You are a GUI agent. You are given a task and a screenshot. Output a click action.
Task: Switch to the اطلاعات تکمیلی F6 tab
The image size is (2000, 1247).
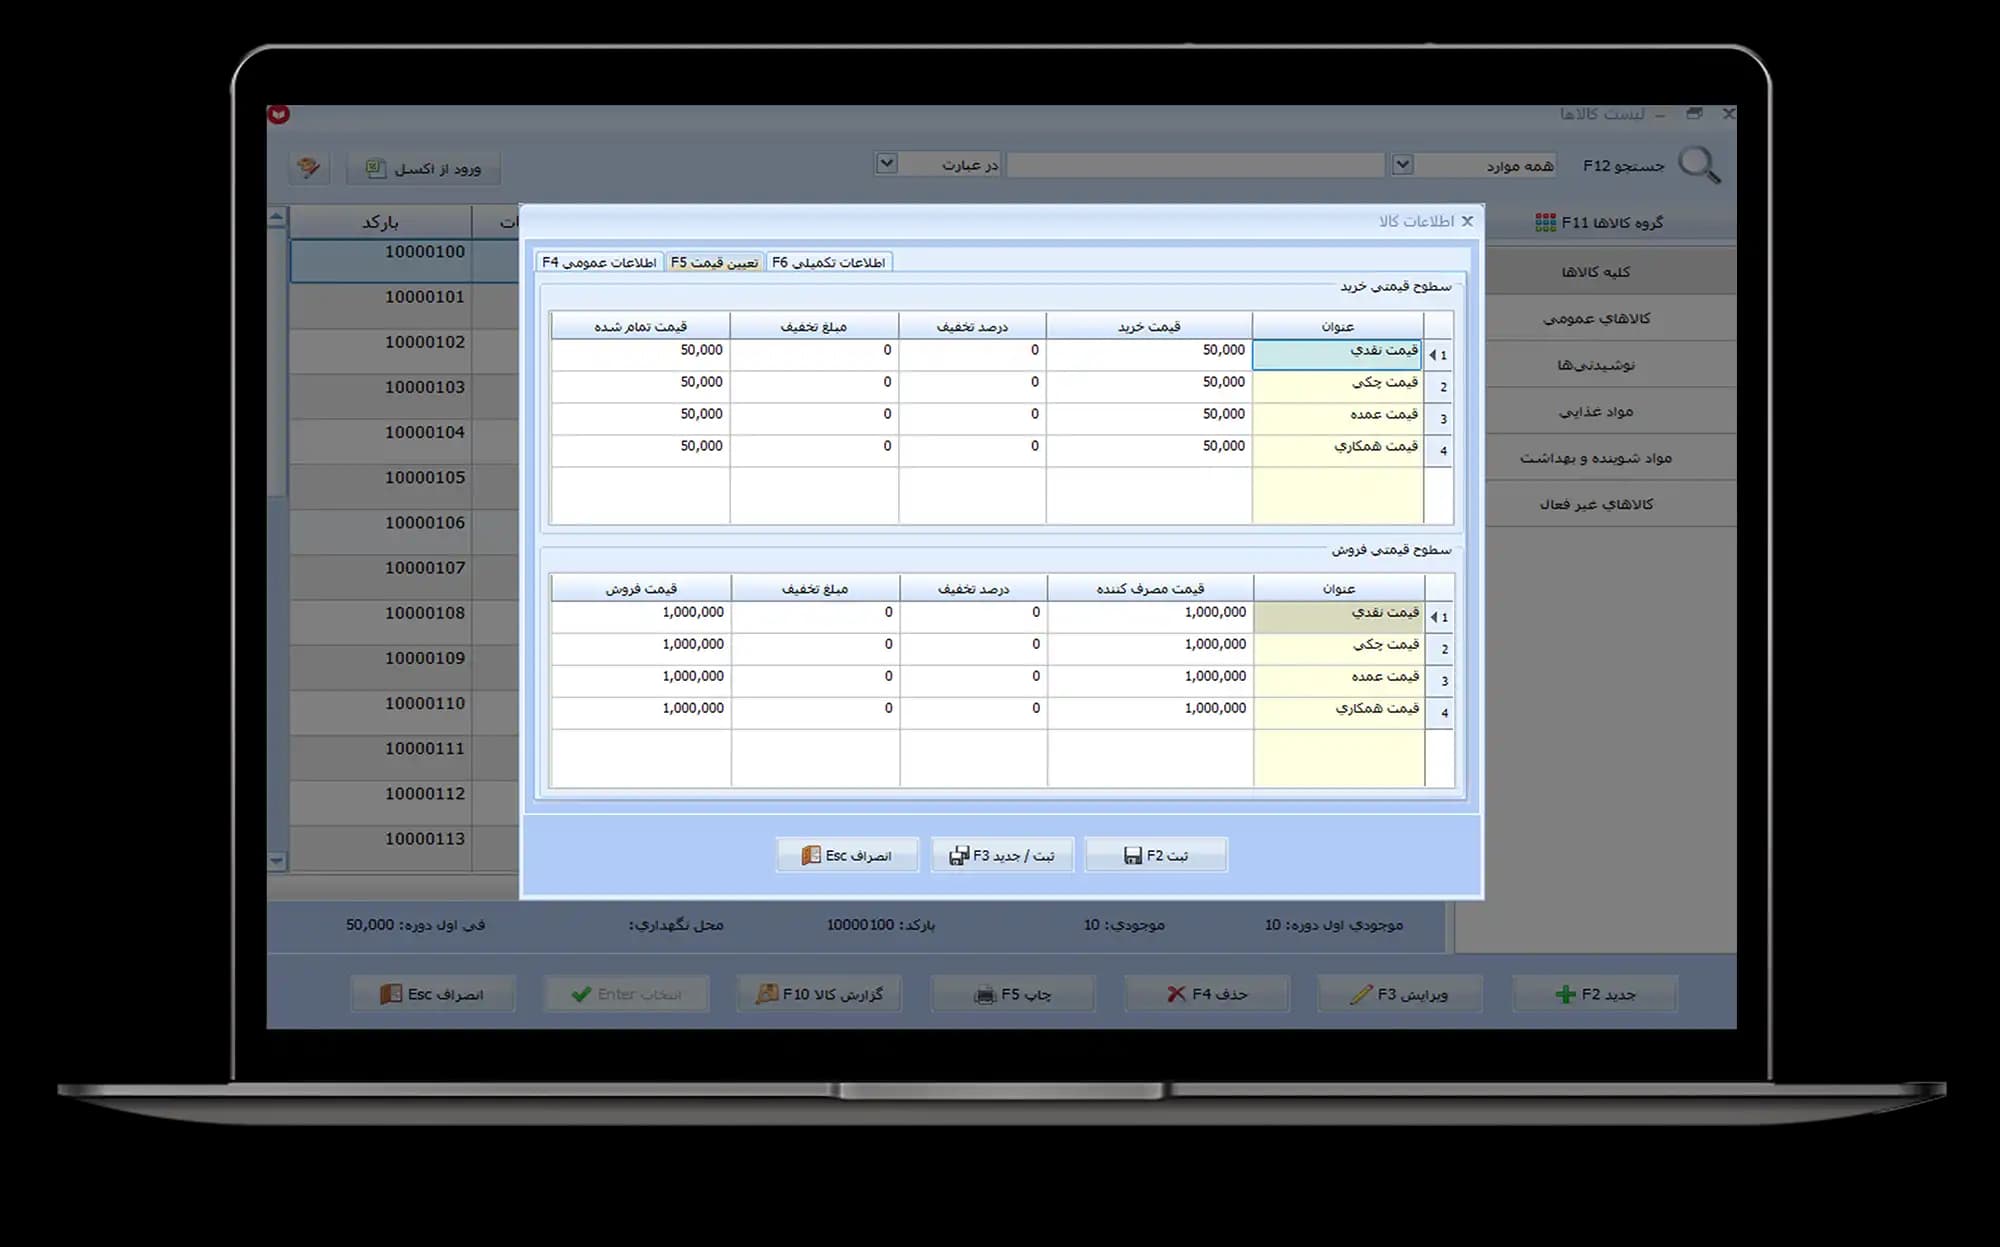coord(829,262)
